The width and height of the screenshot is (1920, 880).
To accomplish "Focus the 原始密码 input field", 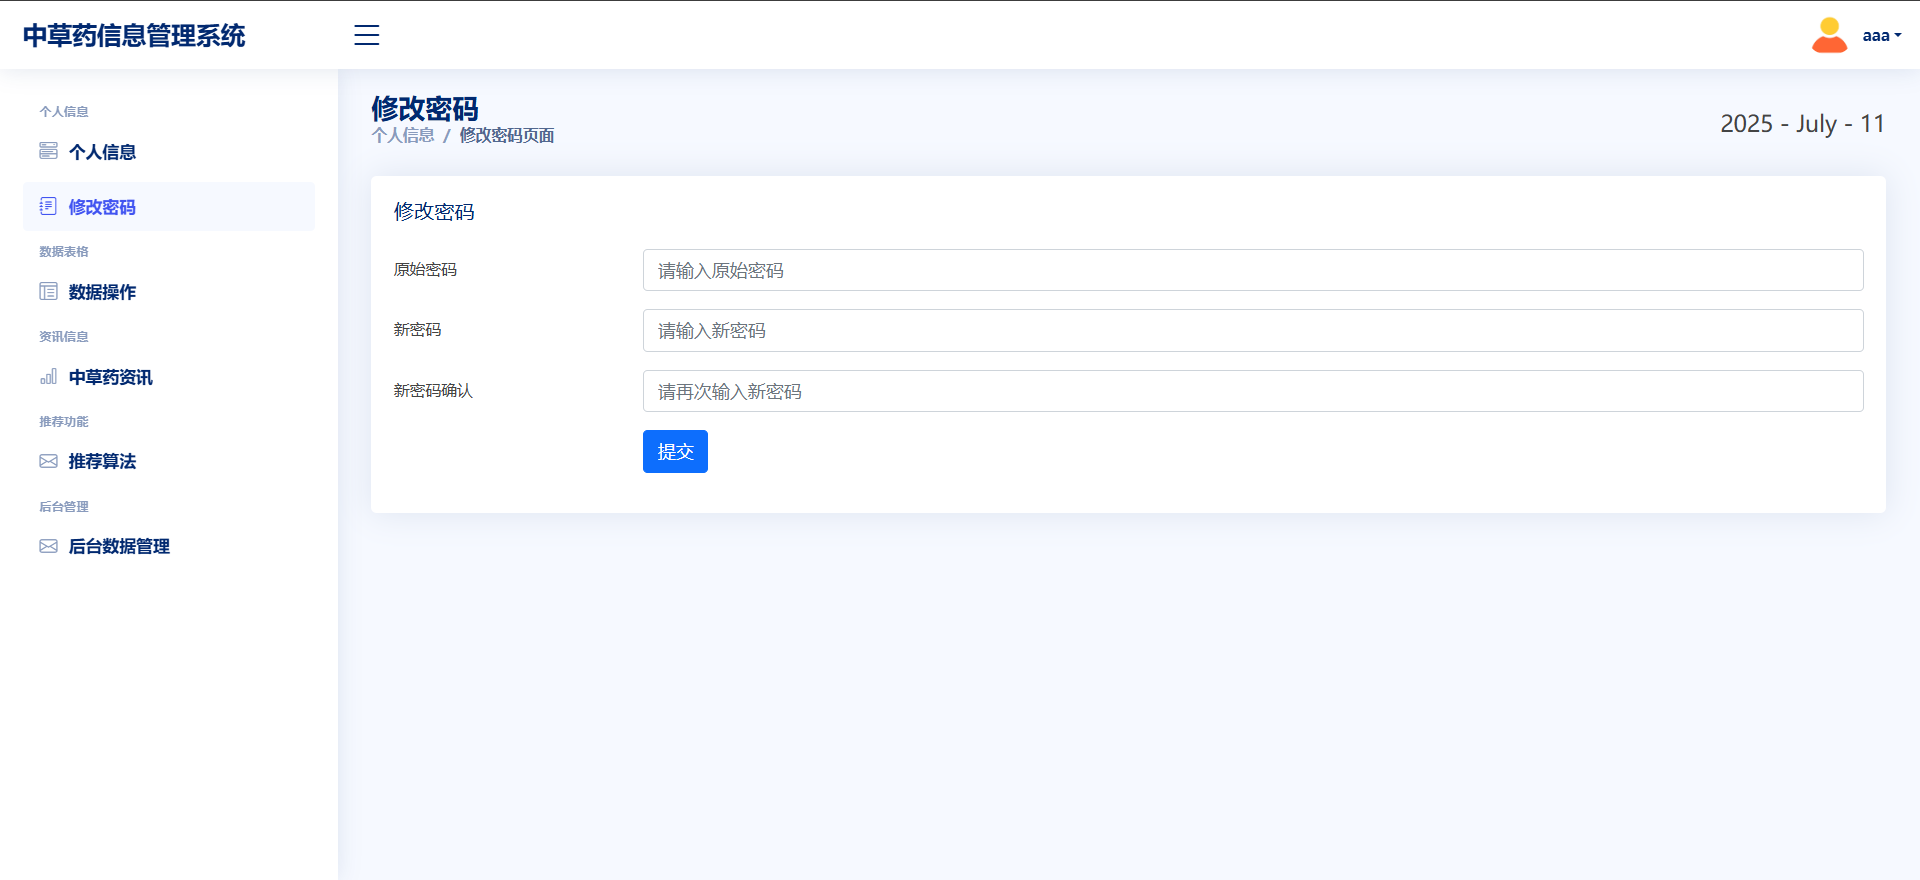I will 1253,270.
